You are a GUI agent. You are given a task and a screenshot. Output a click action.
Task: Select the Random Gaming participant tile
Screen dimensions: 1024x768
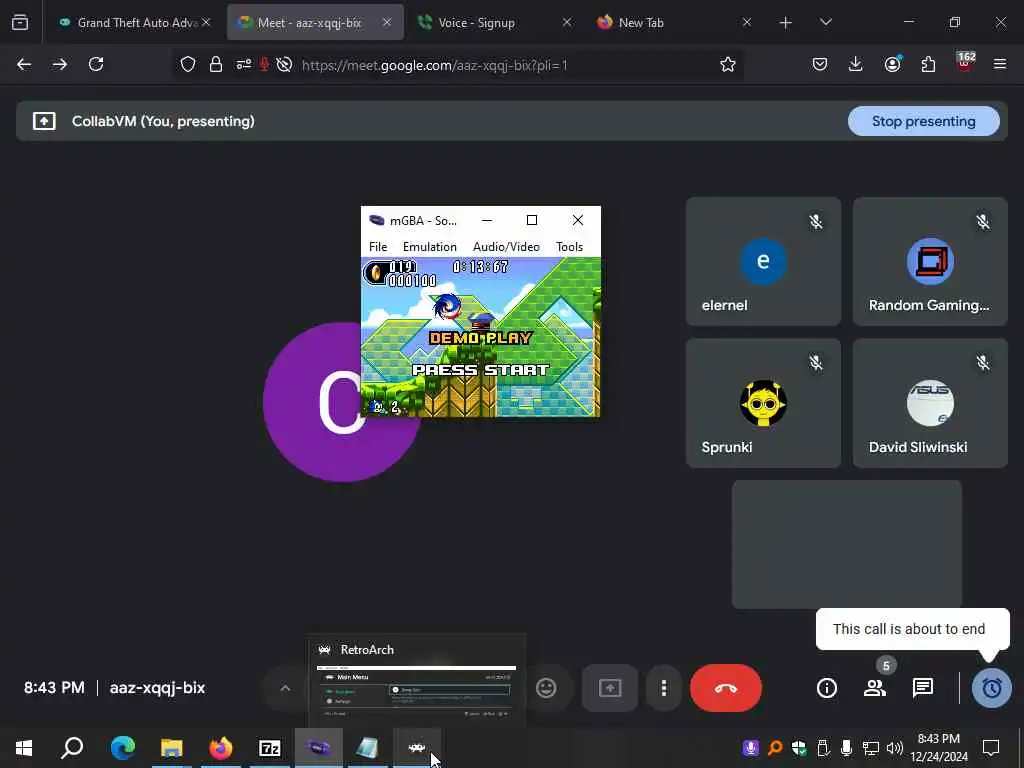pyautogui.click(x=930, y=261)
